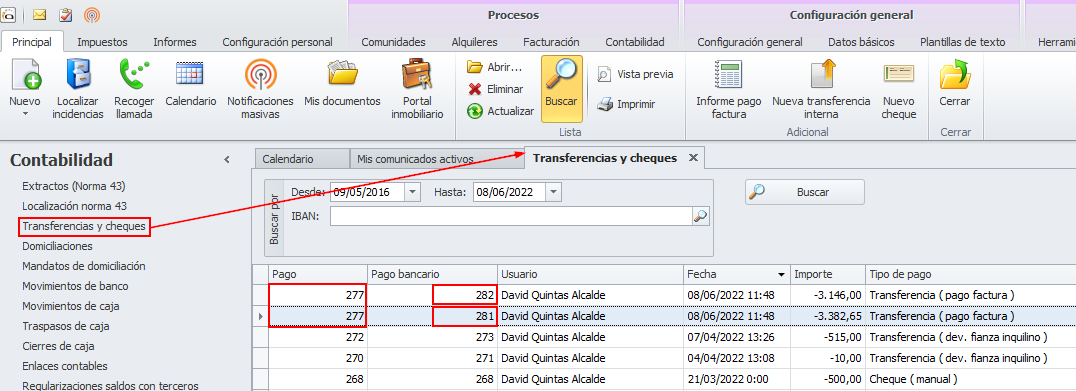
Task: Open Transferencias y cheques sidebar item
Action: pos(84,226)
